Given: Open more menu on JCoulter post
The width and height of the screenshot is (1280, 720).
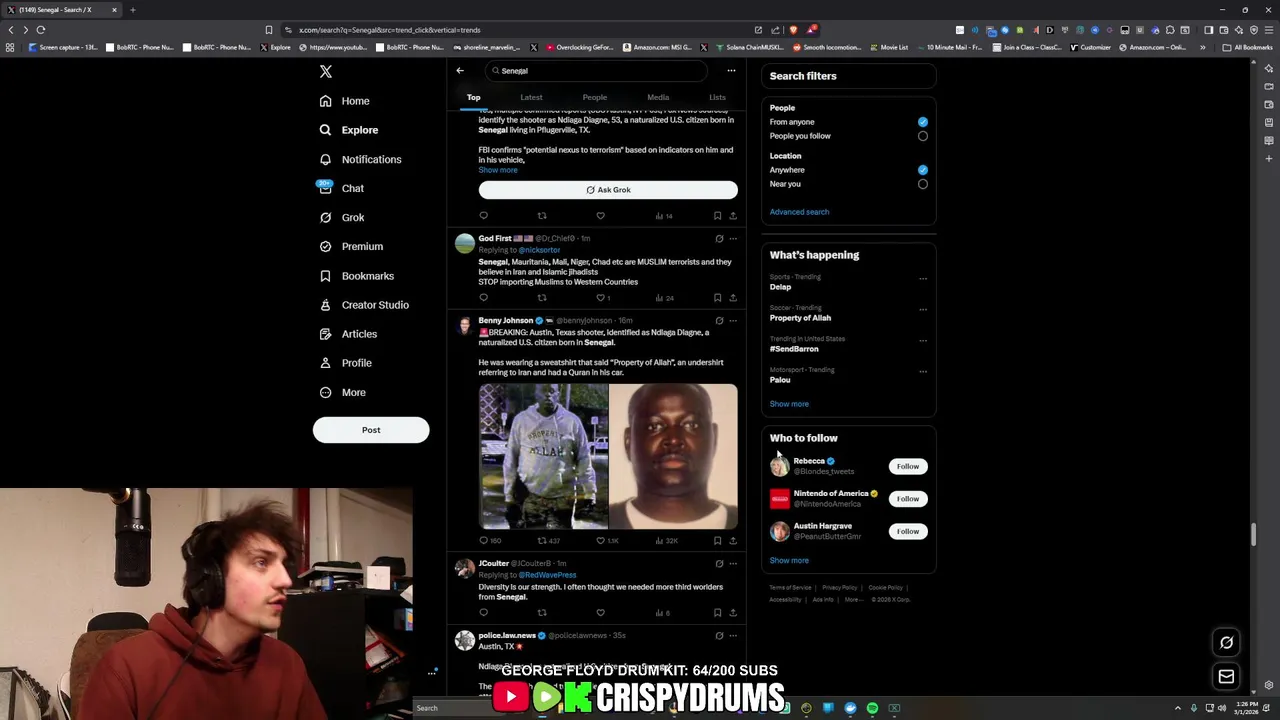Looking at the screenshot, I should click(x=733, y=564).
